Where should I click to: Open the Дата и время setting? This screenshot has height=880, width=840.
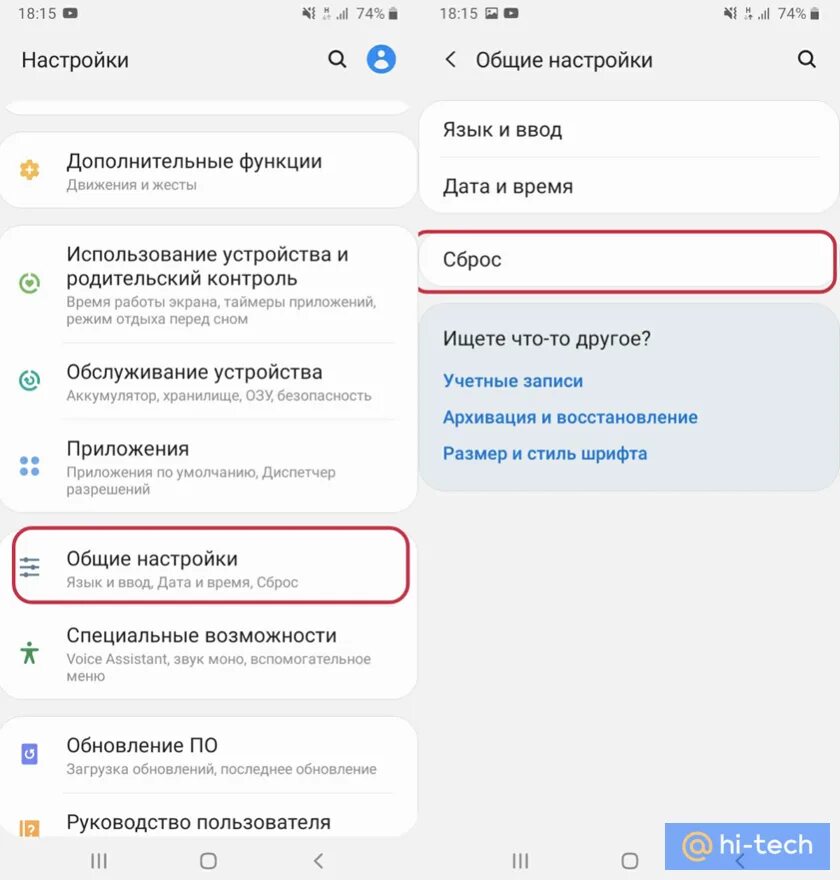coord(628,186)
